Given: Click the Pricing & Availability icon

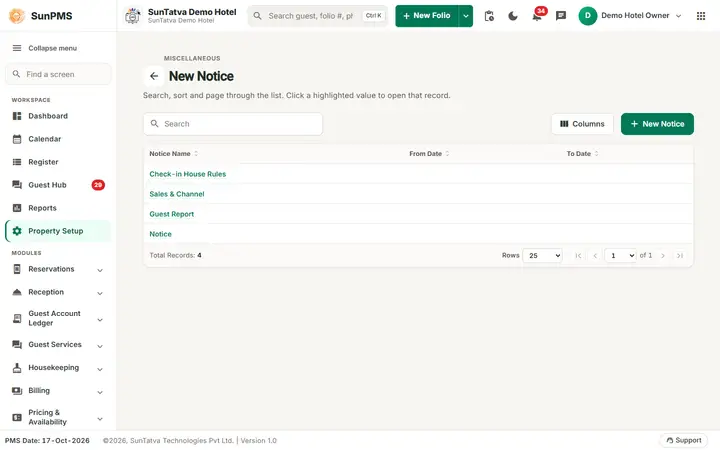Looking at the screenshot, I should tap(17, 417).
